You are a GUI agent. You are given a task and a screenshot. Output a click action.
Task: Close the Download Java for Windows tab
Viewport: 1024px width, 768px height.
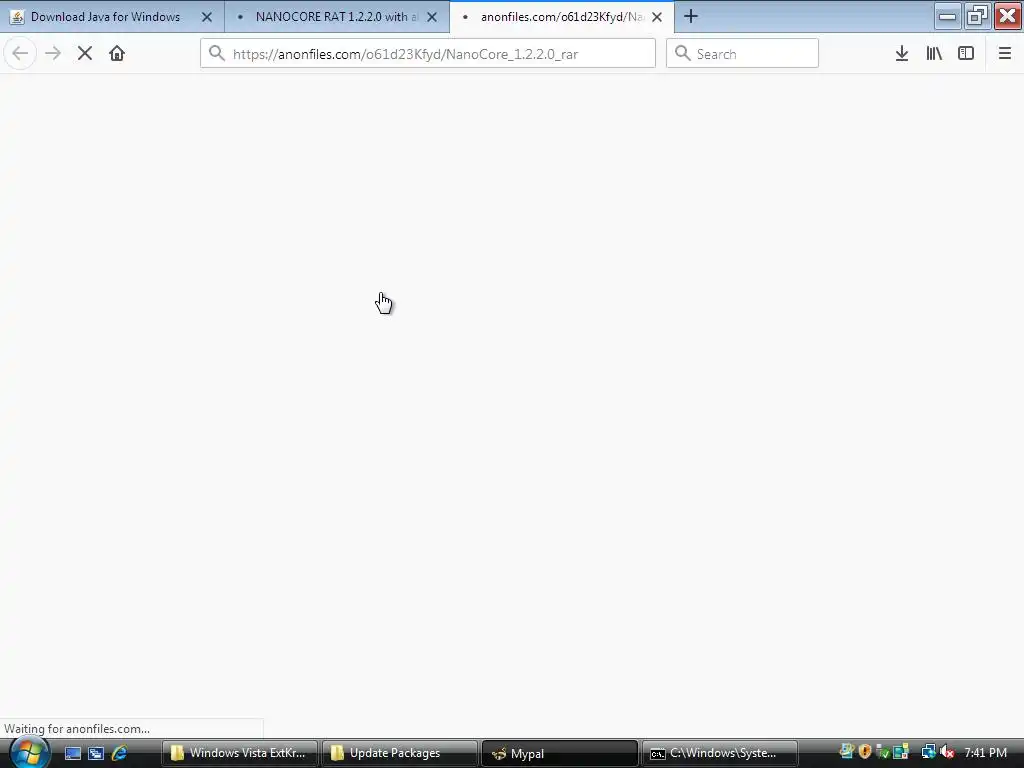207,17
